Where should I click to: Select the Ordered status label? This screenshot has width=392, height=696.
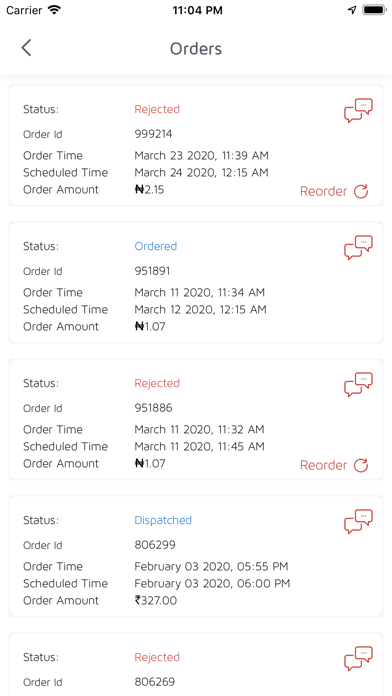tap(156, 246)
